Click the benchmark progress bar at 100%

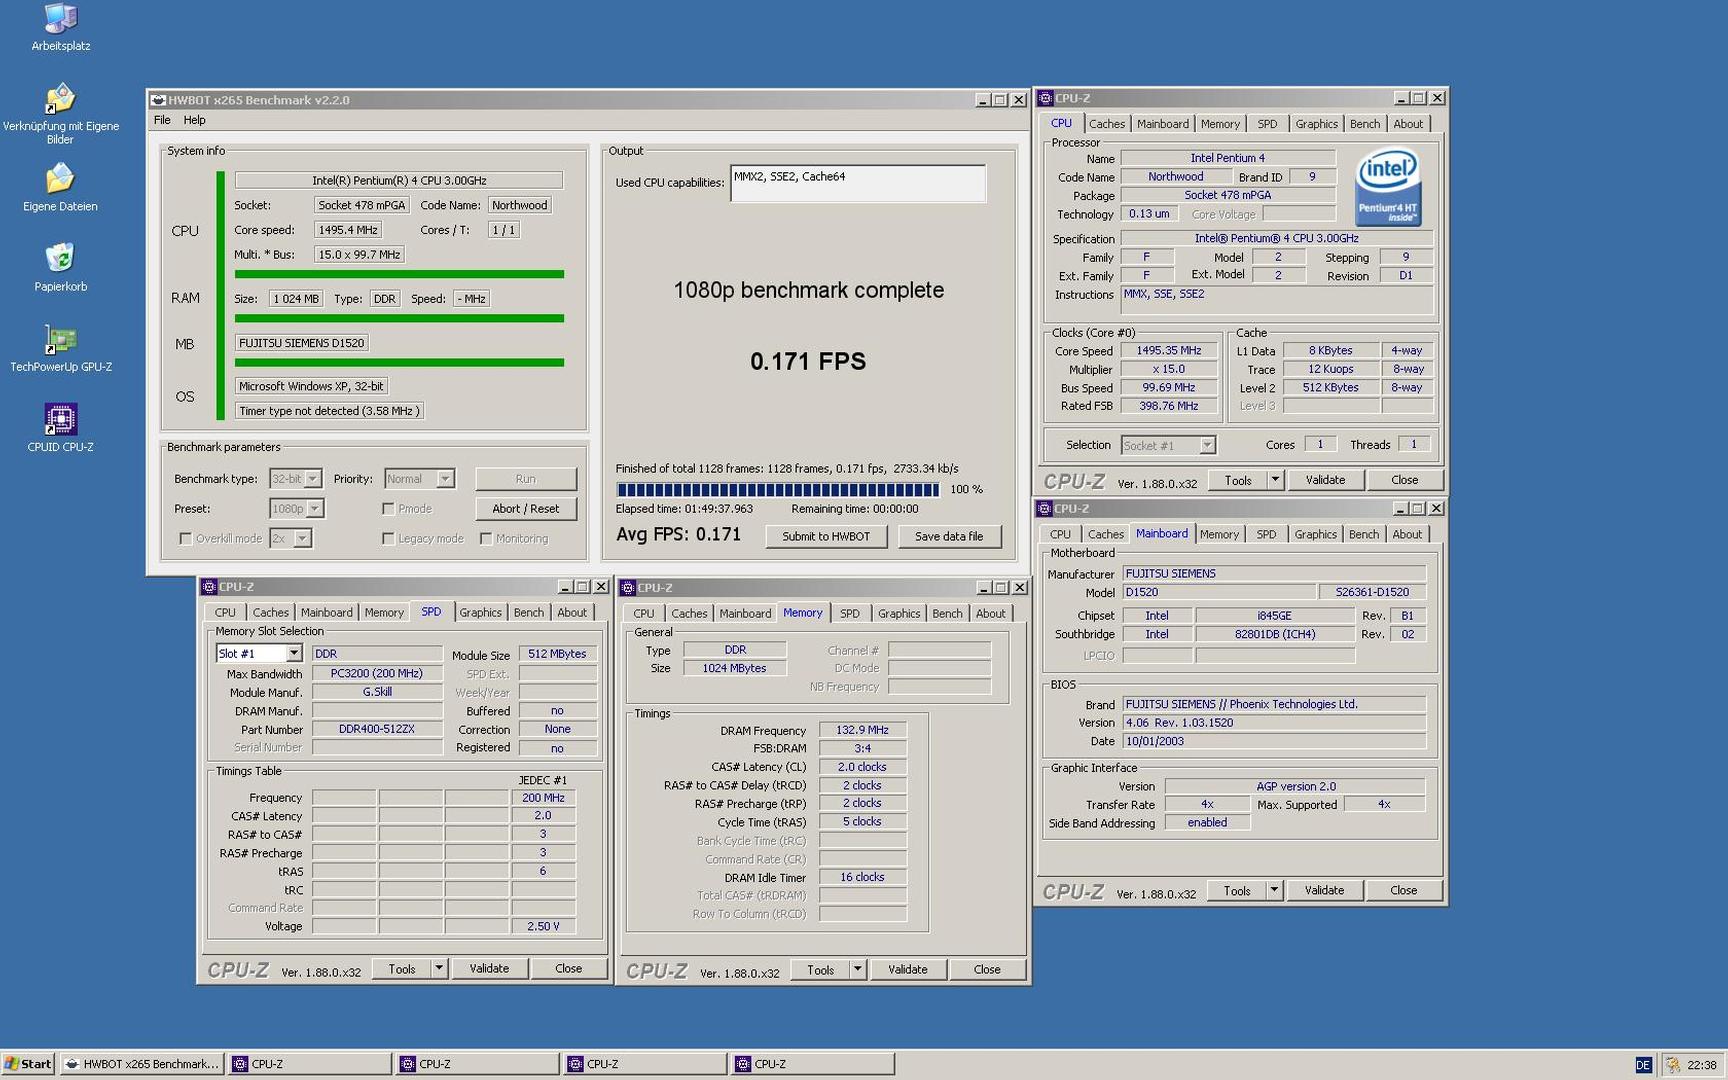click(x=778, y=490)
